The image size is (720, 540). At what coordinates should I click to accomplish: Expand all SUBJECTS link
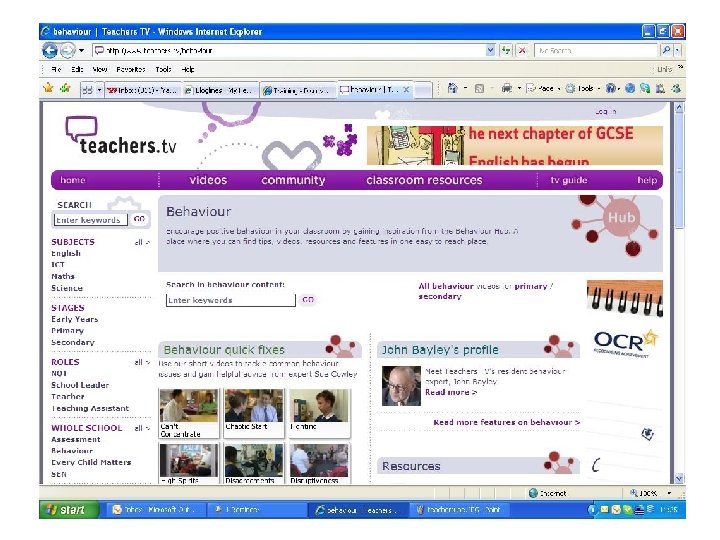click(x=142, y=242)
